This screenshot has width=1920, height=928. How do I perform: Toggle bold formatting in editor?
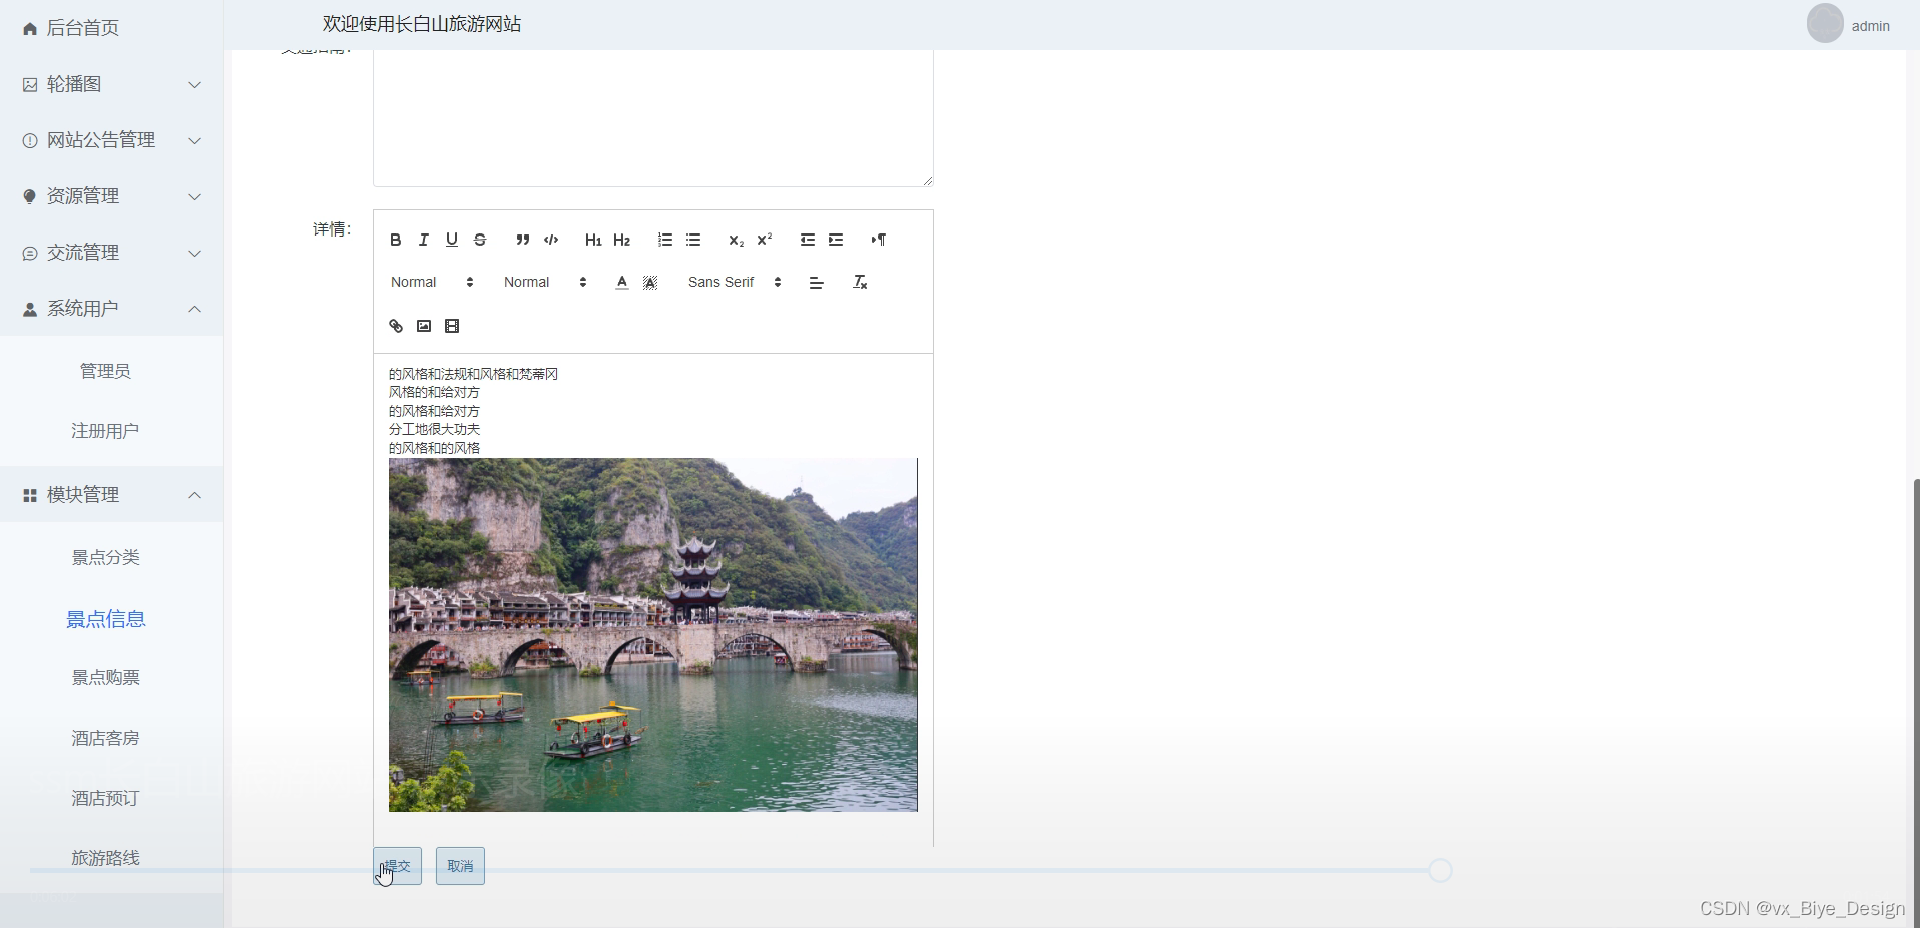click(396, 240)
